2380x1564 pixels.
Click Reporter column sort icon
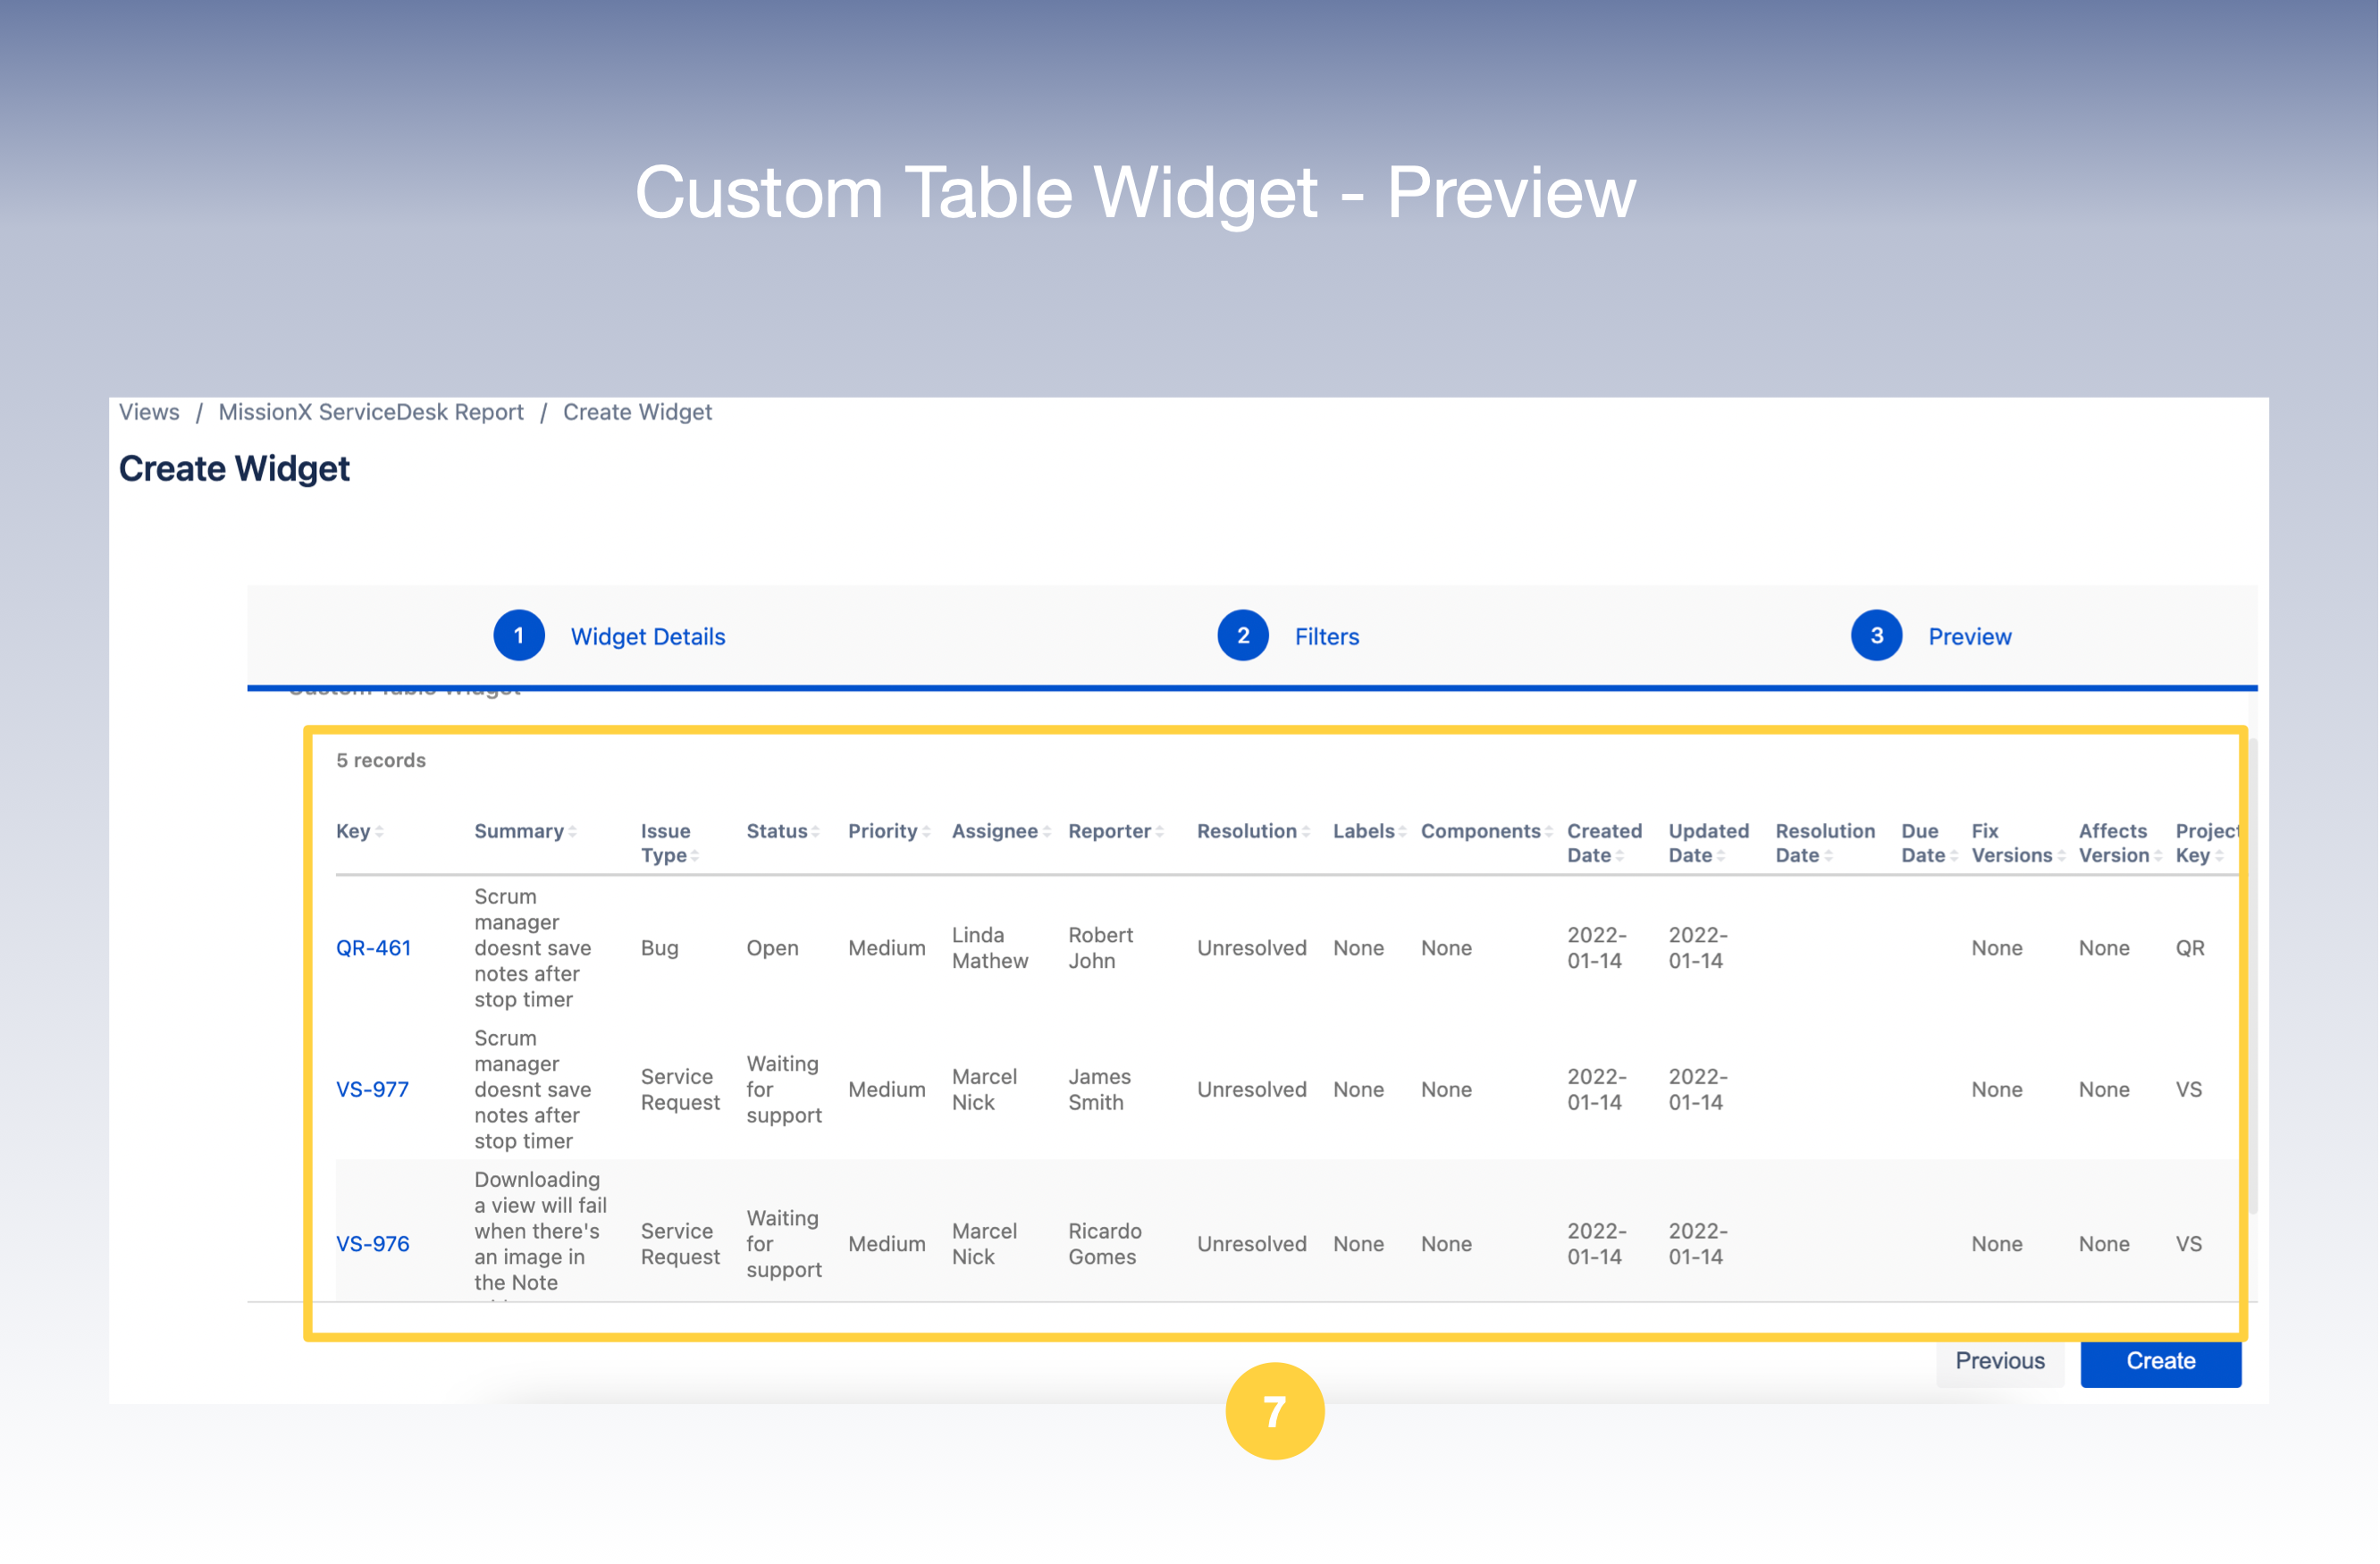[x=1159, y=832]
